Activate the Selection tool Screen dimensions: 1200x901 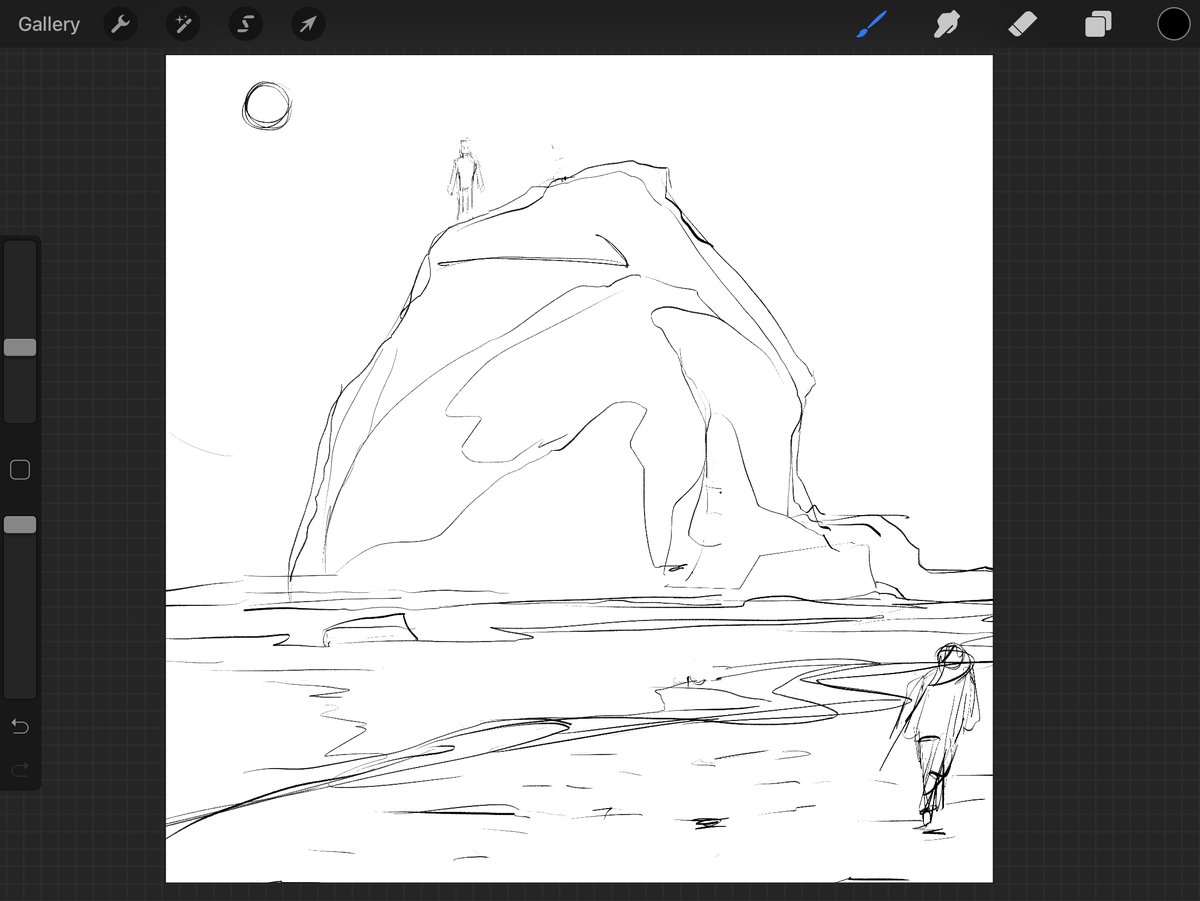[245, 24]
